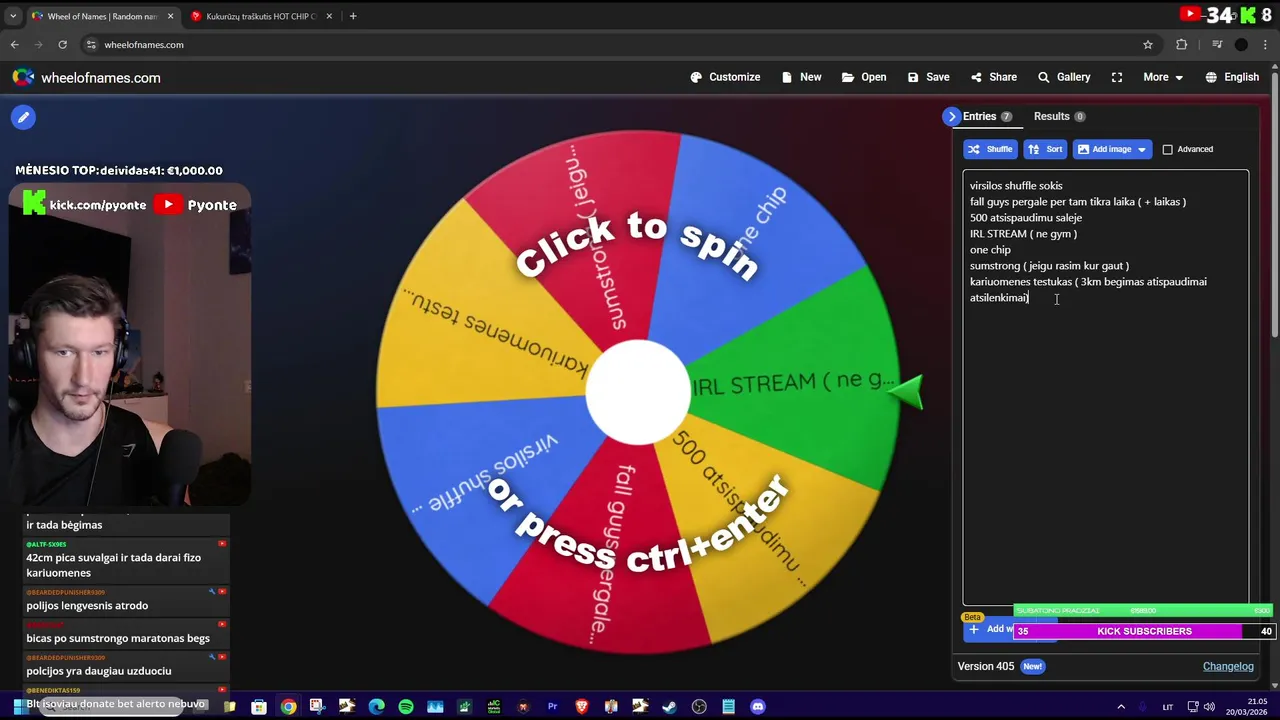The width and height of the screenshot is (1280, 720).
Task: Bookmark this page with star icon
Action: [1148, 44]
